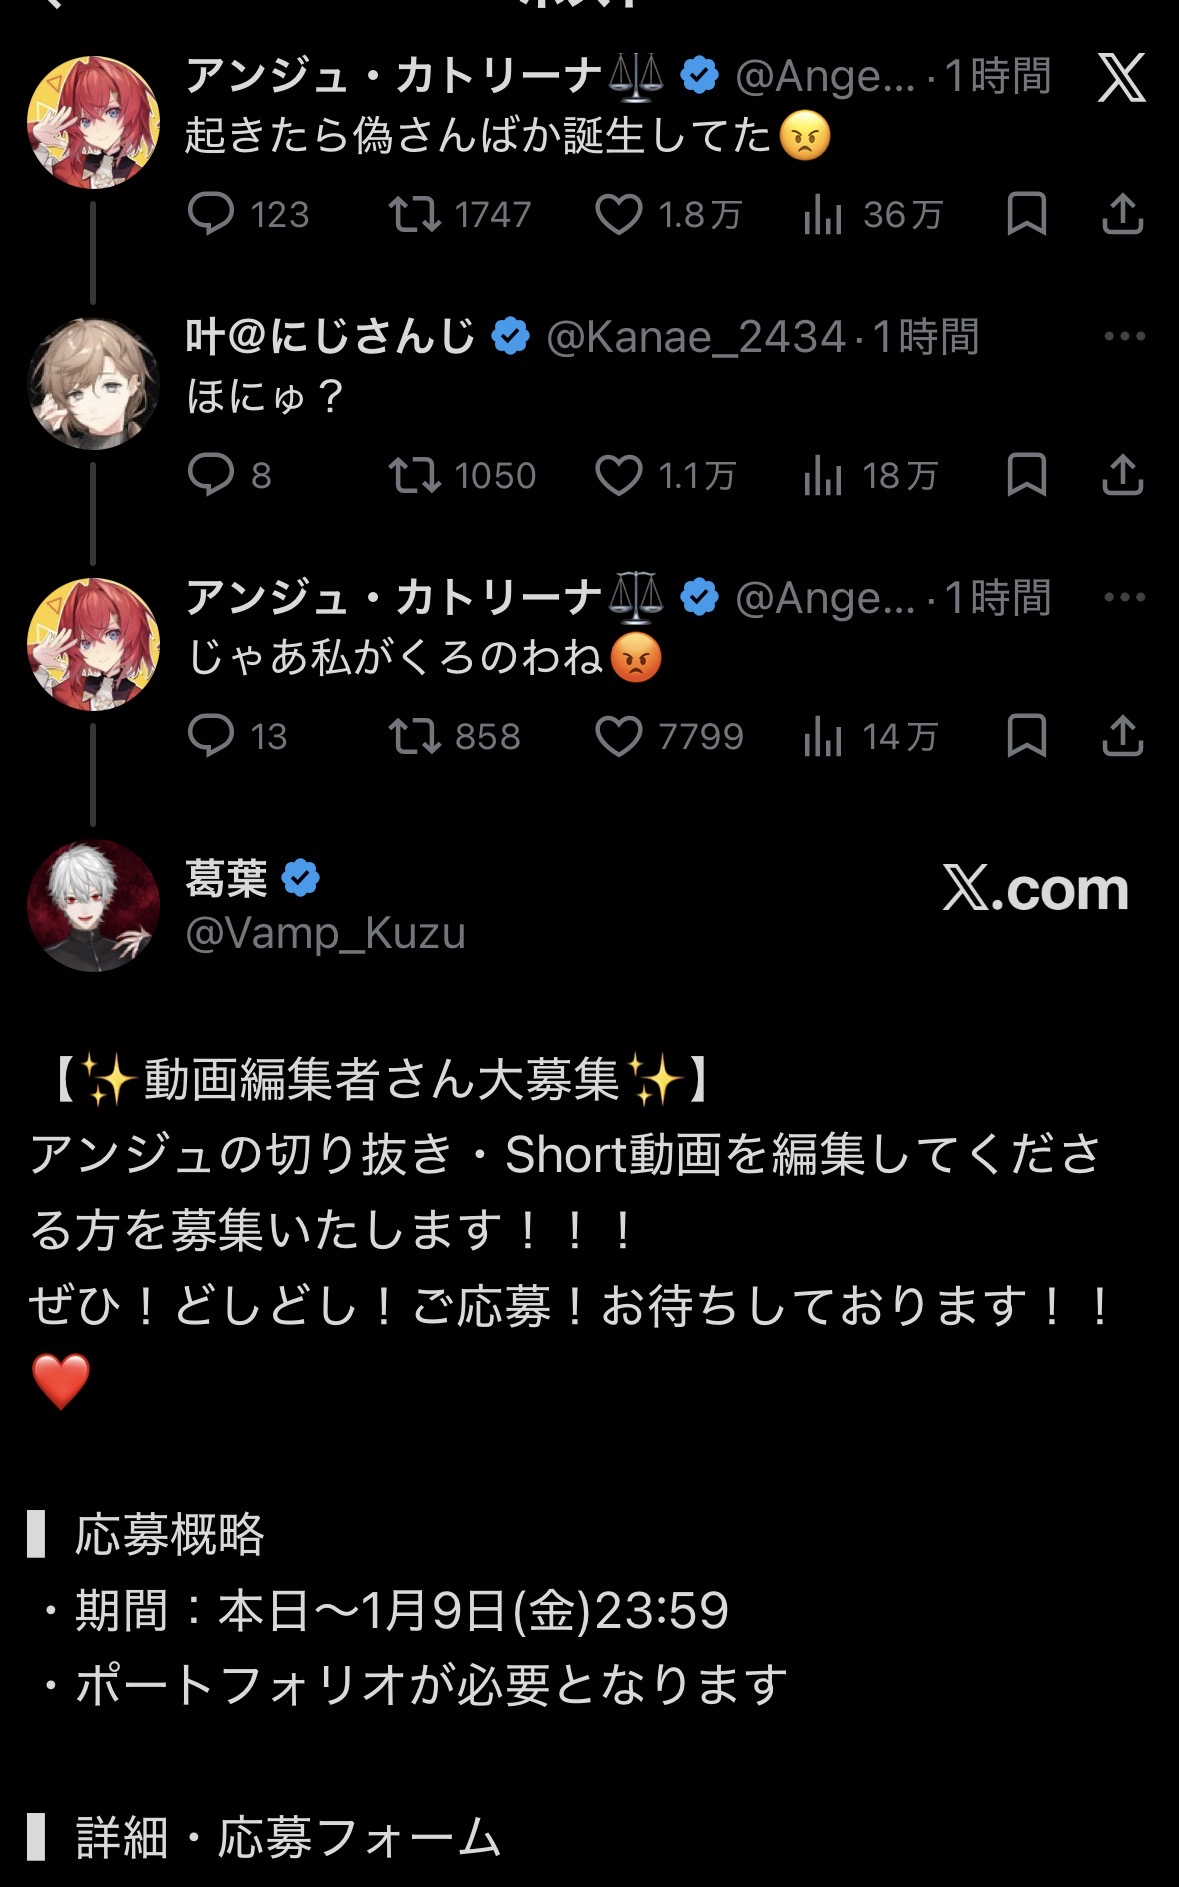This screenshot has width=1179, height=1887.
Task: Open the @Kanae_2434 handle link
Action: point(696,337)
